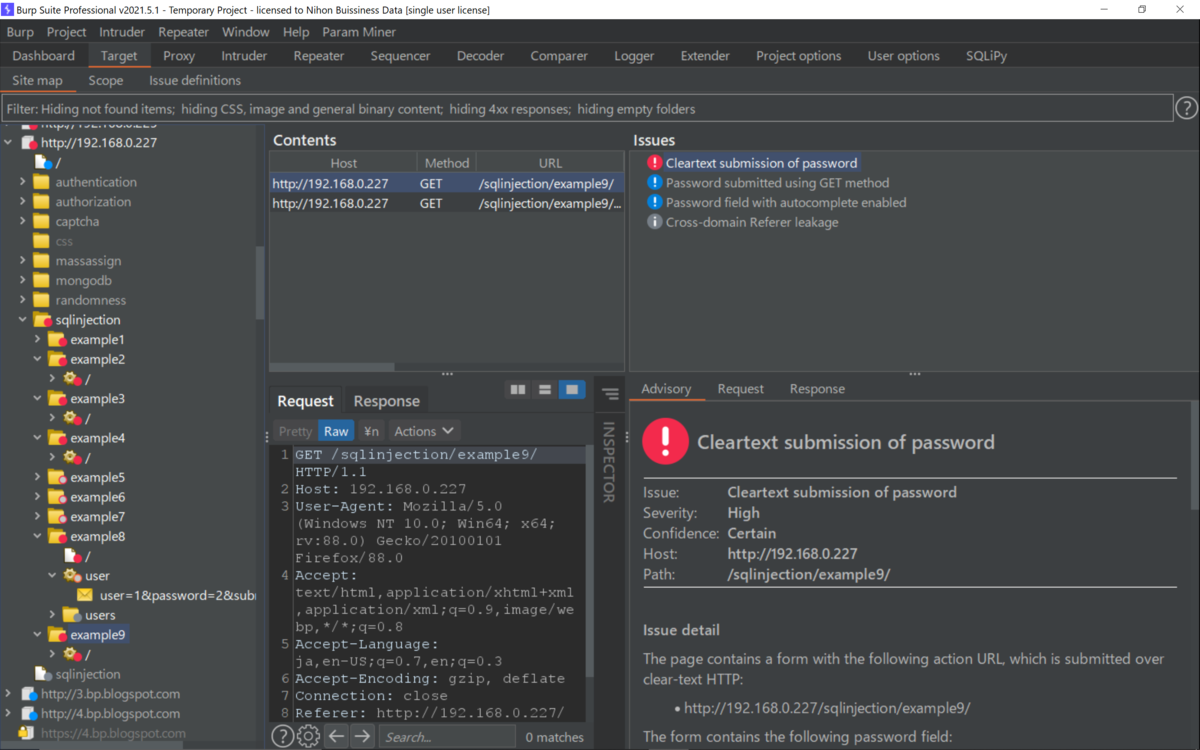The width and height of the screenshot is (1200, 750).
Task: Click the example9 folder icon
Action: (x=57, y=635)
